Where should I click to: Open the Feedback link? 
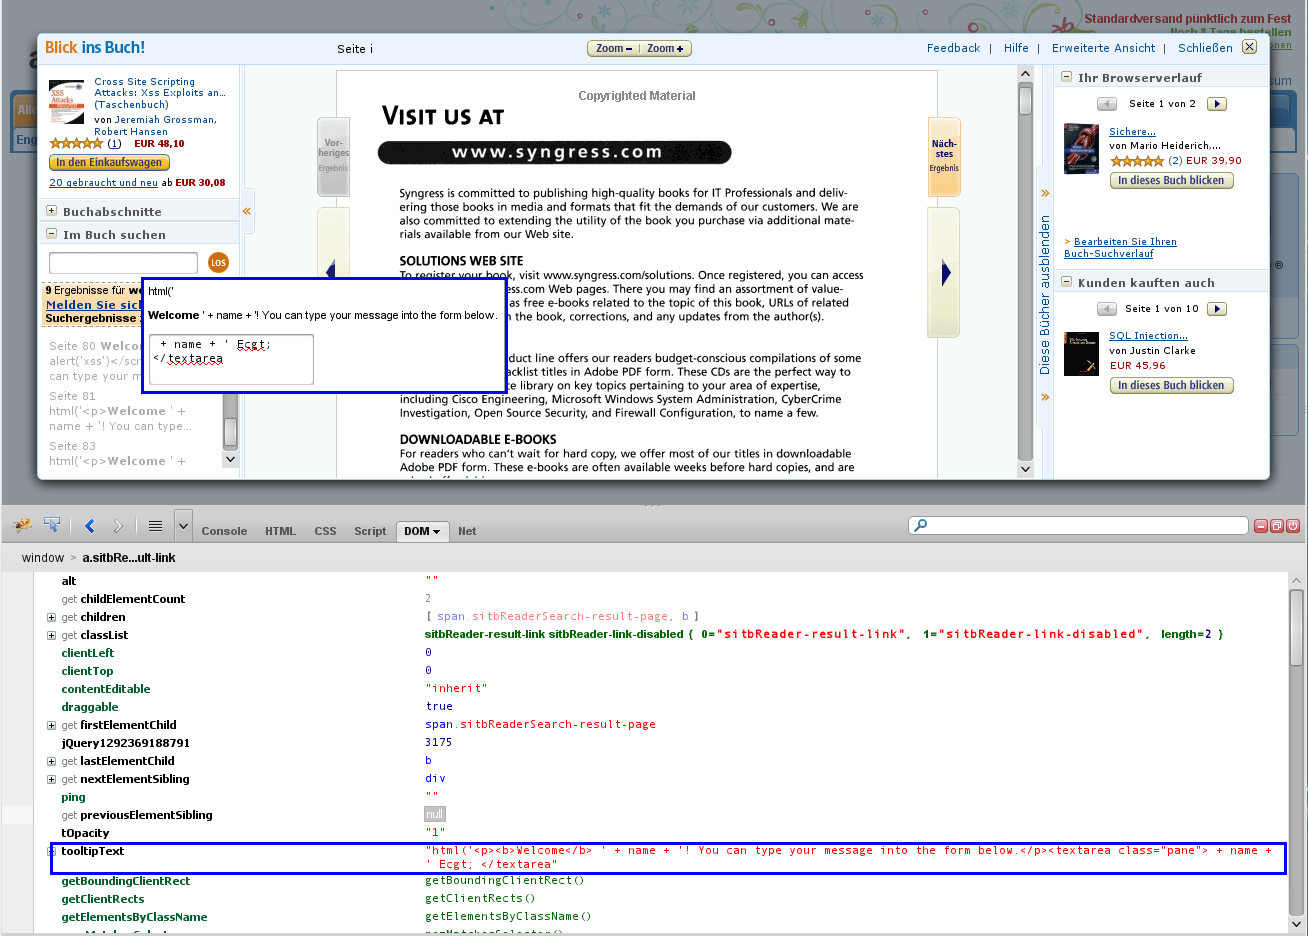[x=953, y=48]
